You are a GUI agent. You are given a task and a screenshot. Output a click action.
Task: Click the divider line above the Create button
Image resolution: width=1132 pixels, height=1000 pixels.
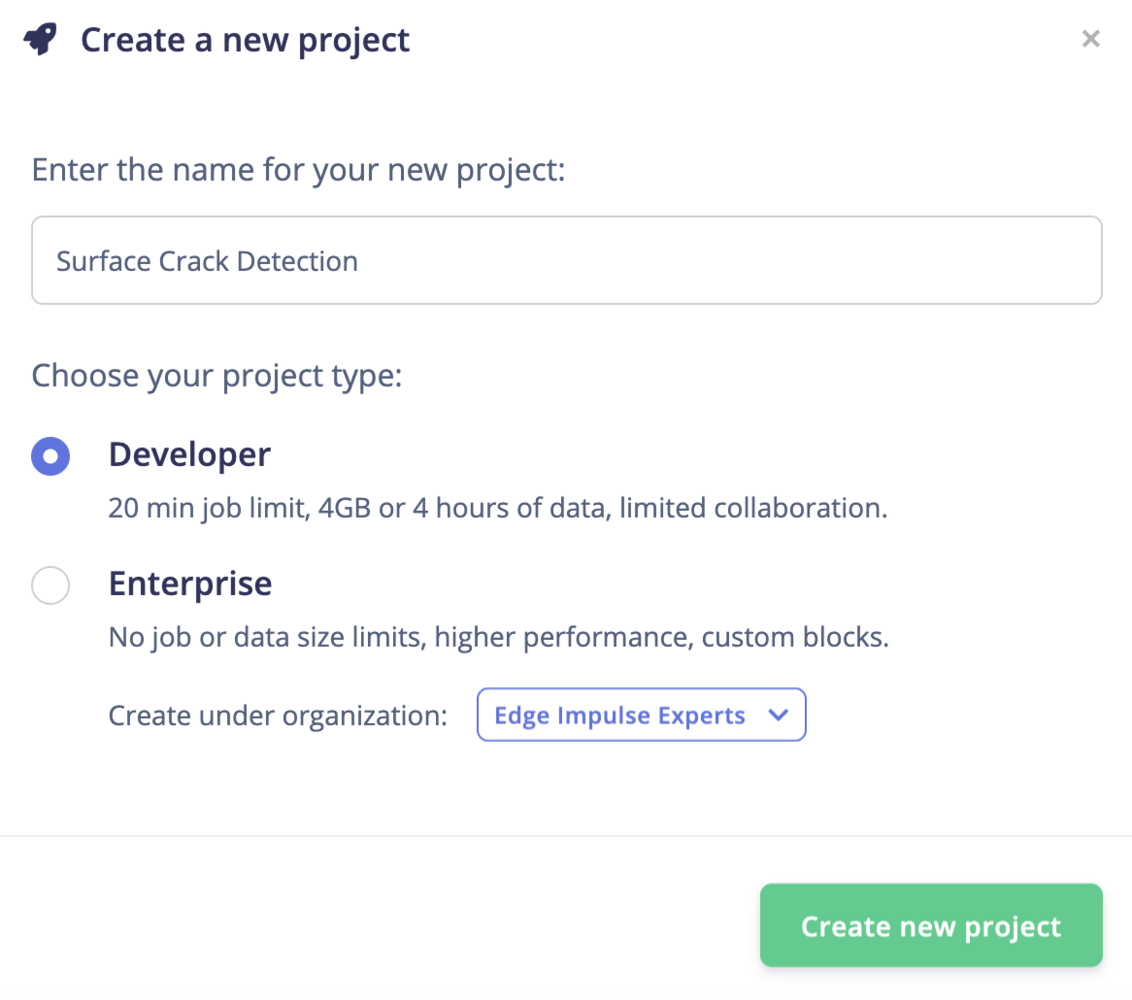566,835
